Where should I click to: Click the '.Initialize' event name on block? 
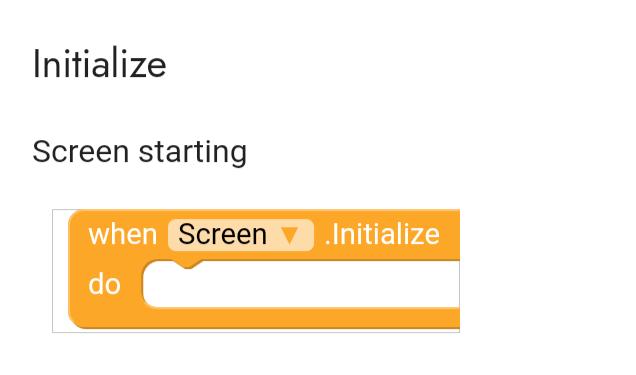coord(382,235)
